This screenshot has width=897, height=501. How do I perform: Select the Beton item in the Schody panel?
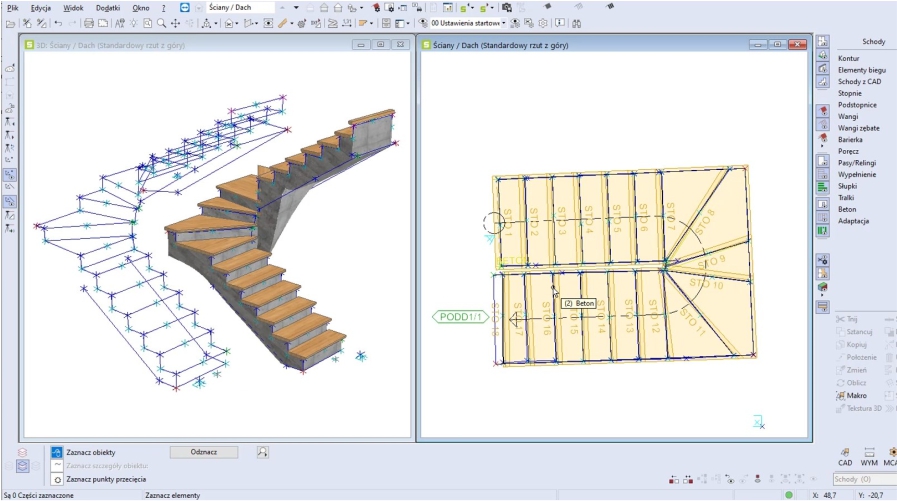[x=847, y=209]
